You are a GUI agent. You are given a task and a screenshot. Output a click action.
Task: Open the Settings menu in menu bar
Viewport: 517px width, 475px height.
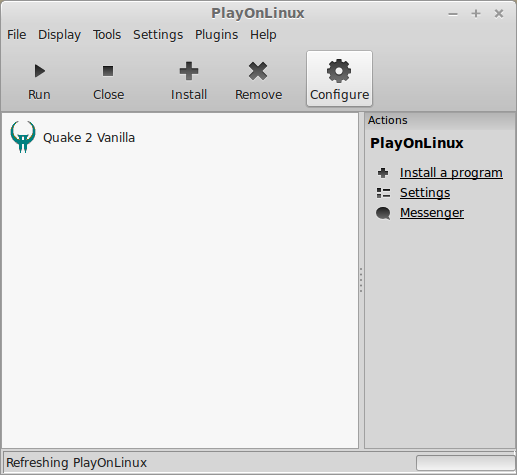click(x=158, y=35)
